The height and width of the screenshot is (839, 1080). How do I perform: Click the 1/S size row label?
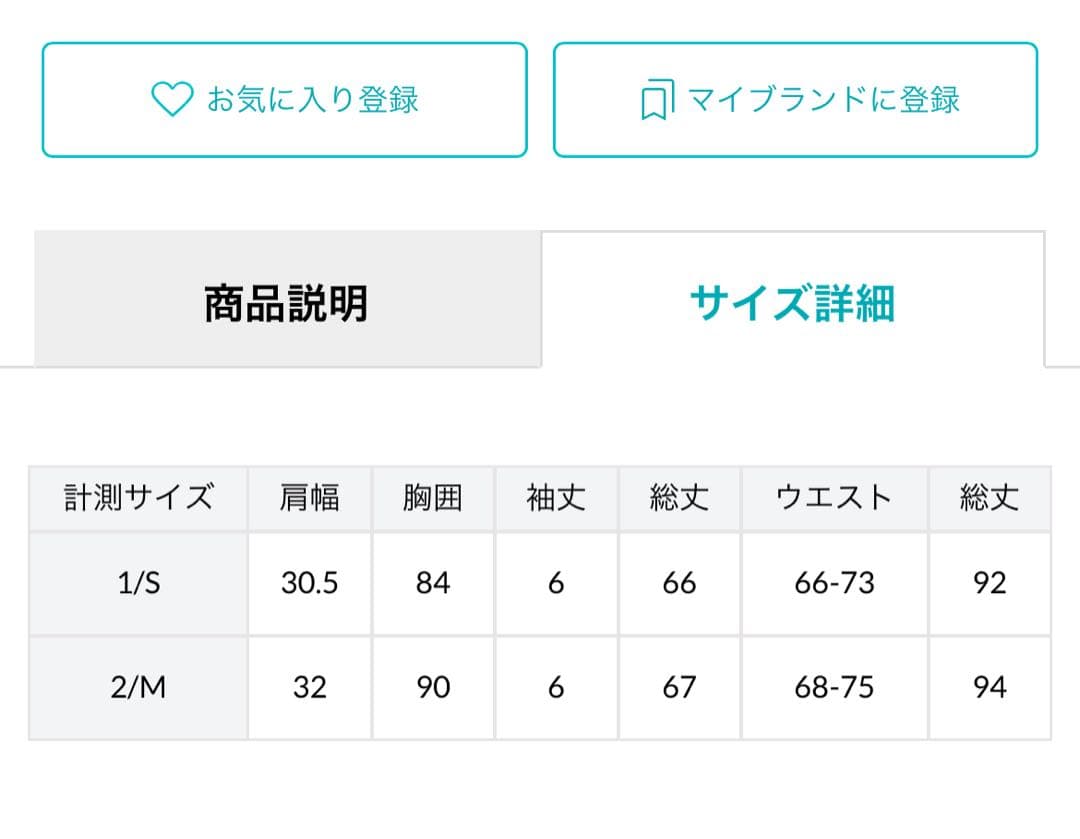point(139,583)
